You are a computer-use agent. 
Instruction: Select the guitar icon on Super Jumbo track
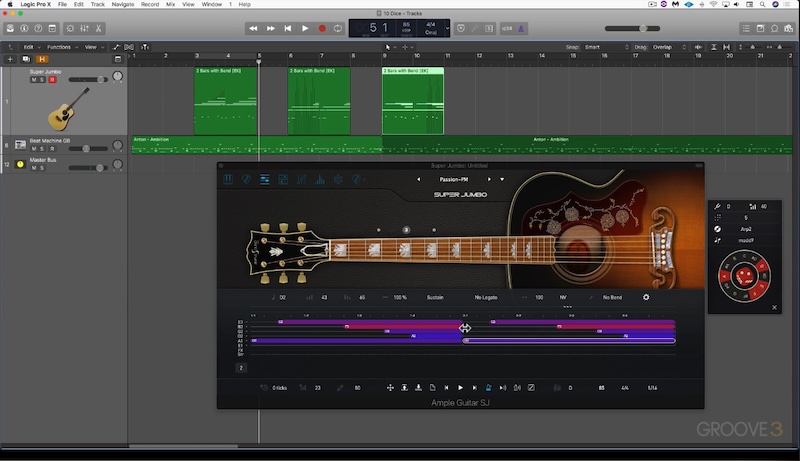click(x=68, y=109)
